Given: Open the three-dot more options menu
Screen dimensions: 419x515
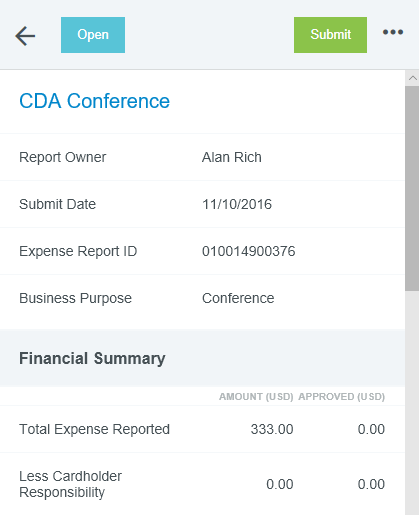Looking at the screenshot, I should [x=393, y=32].
